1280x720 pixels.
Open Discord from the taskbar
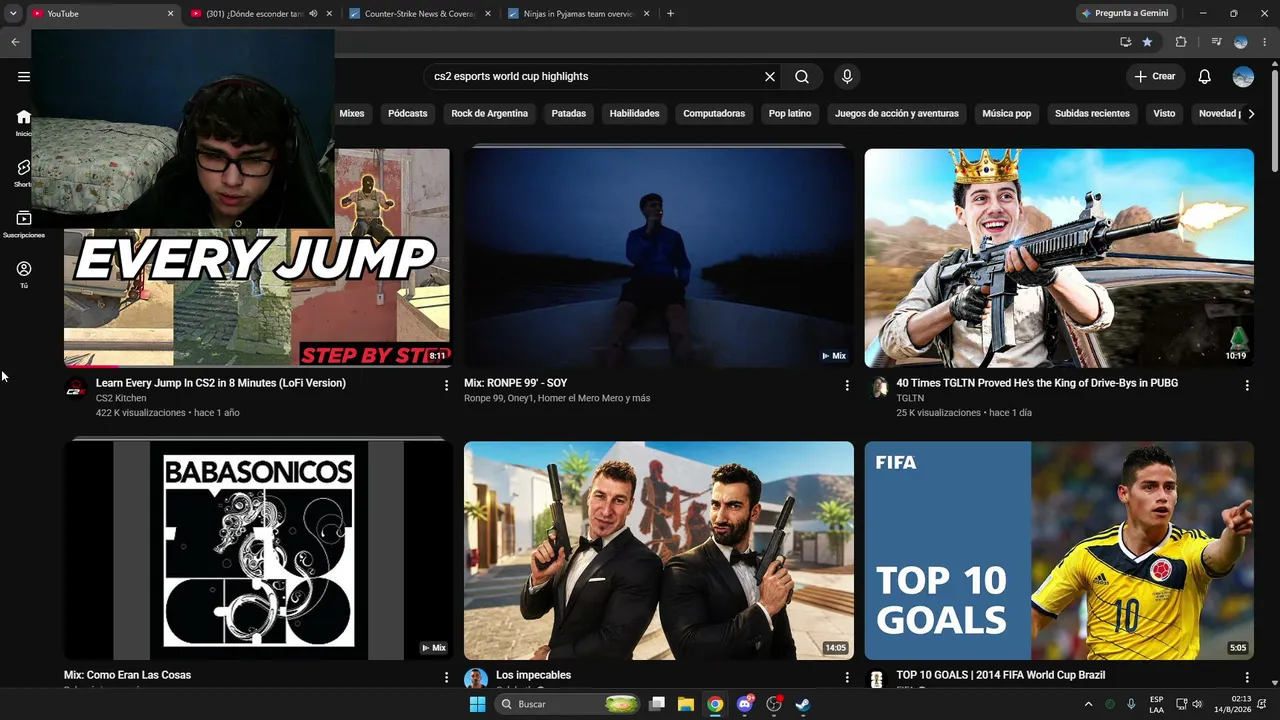click(x=744, y=704)
